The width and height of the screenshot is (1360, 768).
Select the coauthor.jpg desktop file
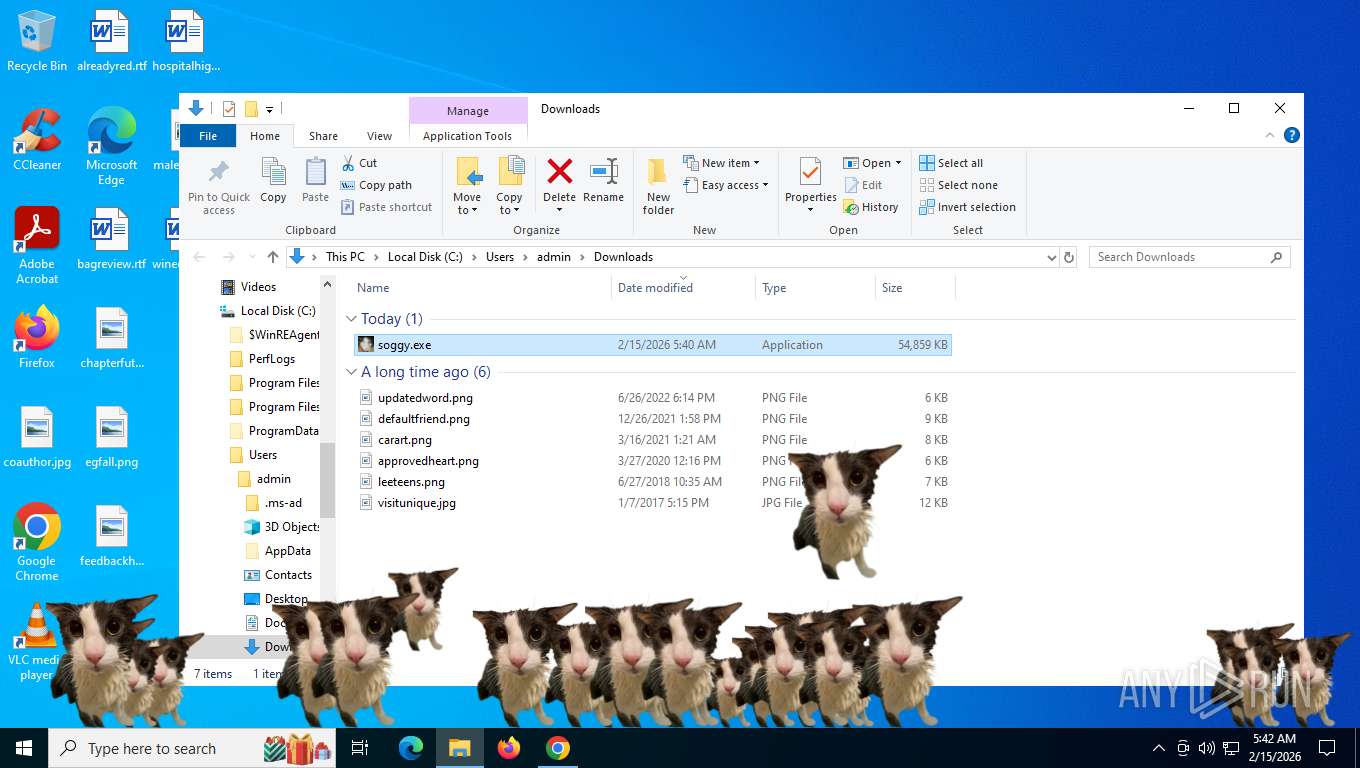(x=37, y=438)
